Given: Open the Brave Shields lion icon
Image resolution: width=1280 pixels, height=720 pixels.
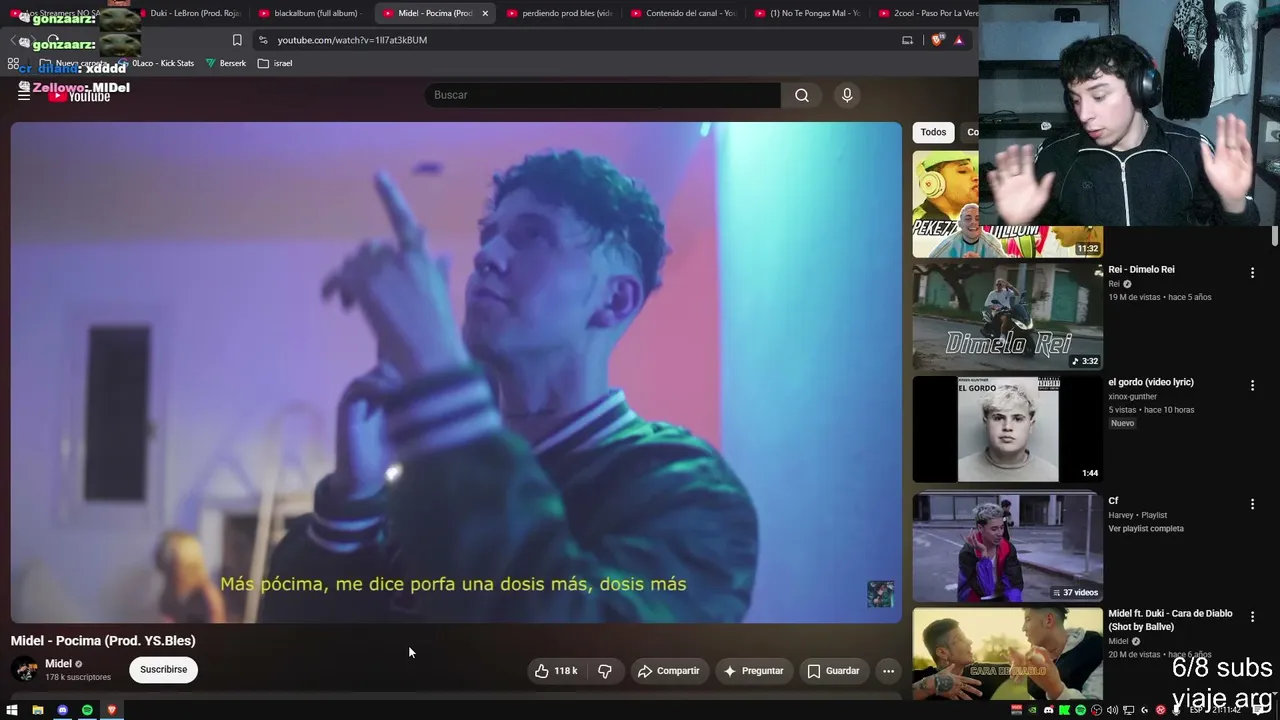Looking at the screenshot, I should [937, 40].
